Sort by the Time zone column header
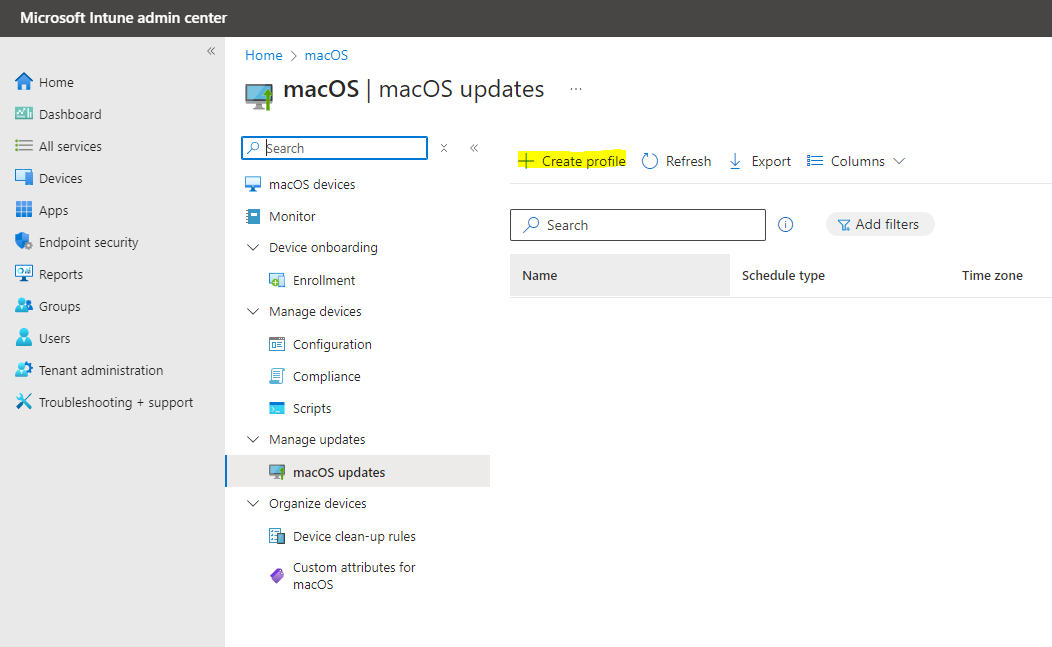 (x=992, y=275)
